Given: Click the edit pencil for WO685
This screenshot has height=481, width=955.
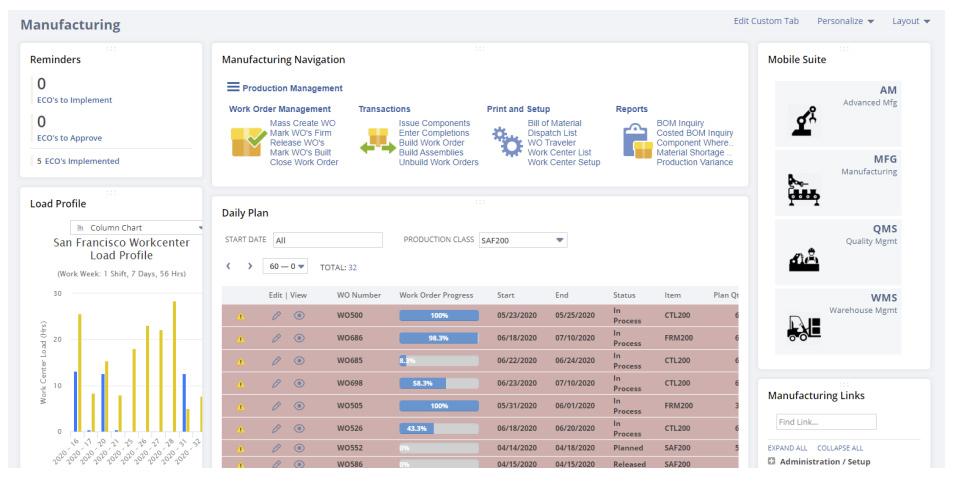Looking at the screenshot, I should coord(277,360).
